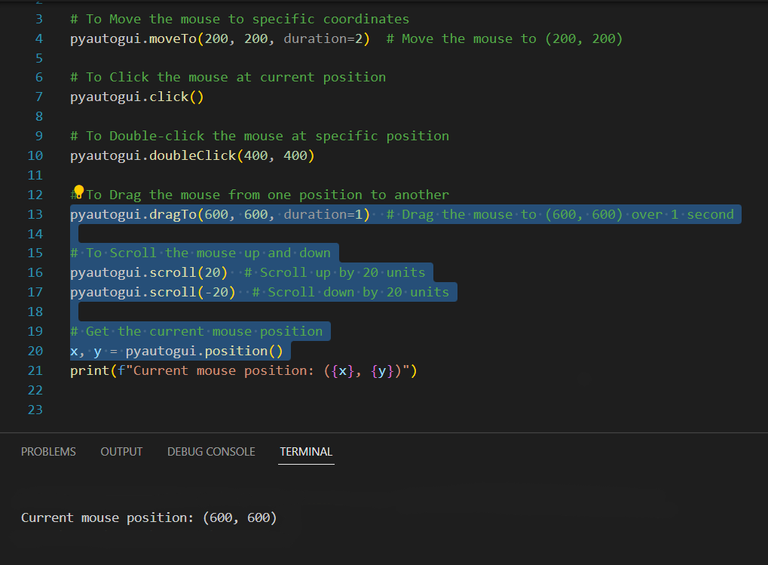The width and height of the screenshot is (768, 565).
Task: Place cursor in pyautogui.moveTo call
Action: 220,39
